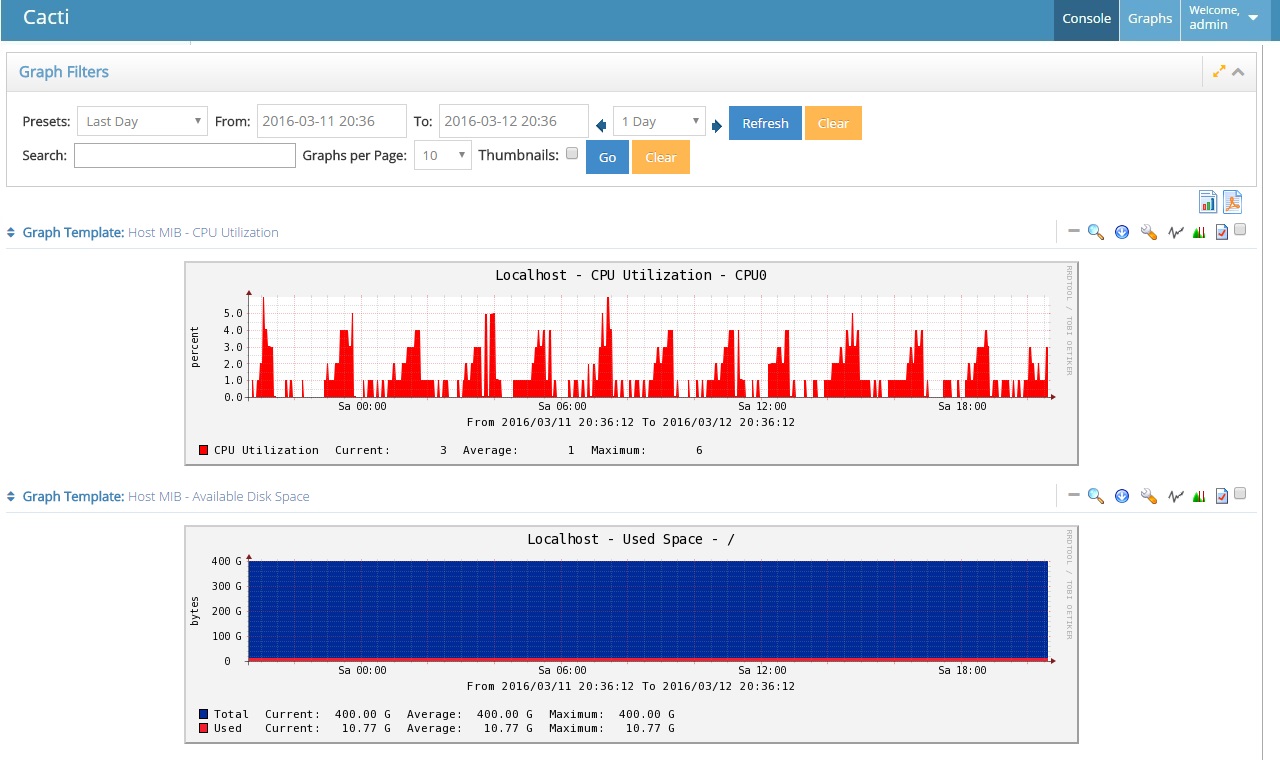Click the Cacti logo title
Screen dimensions: 1280x760
[x=46, y=17]
